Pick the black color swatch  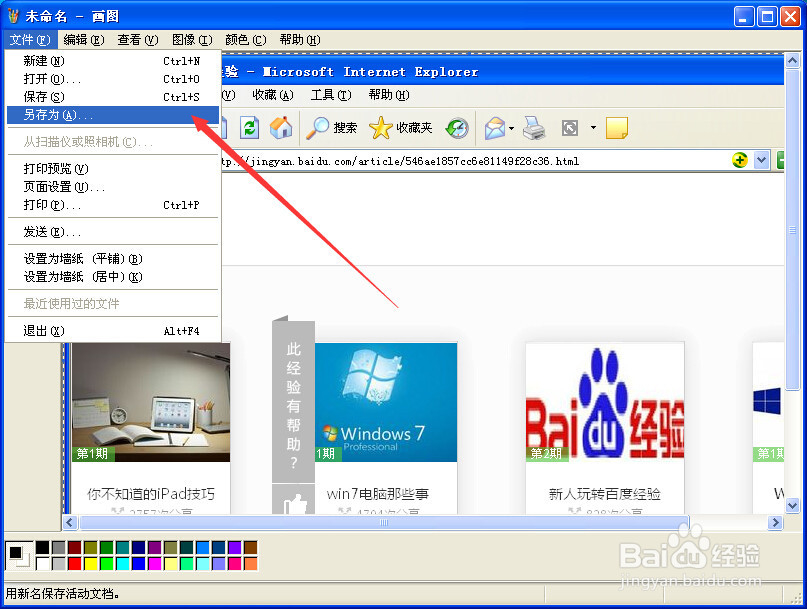click(x=43, y=547)
